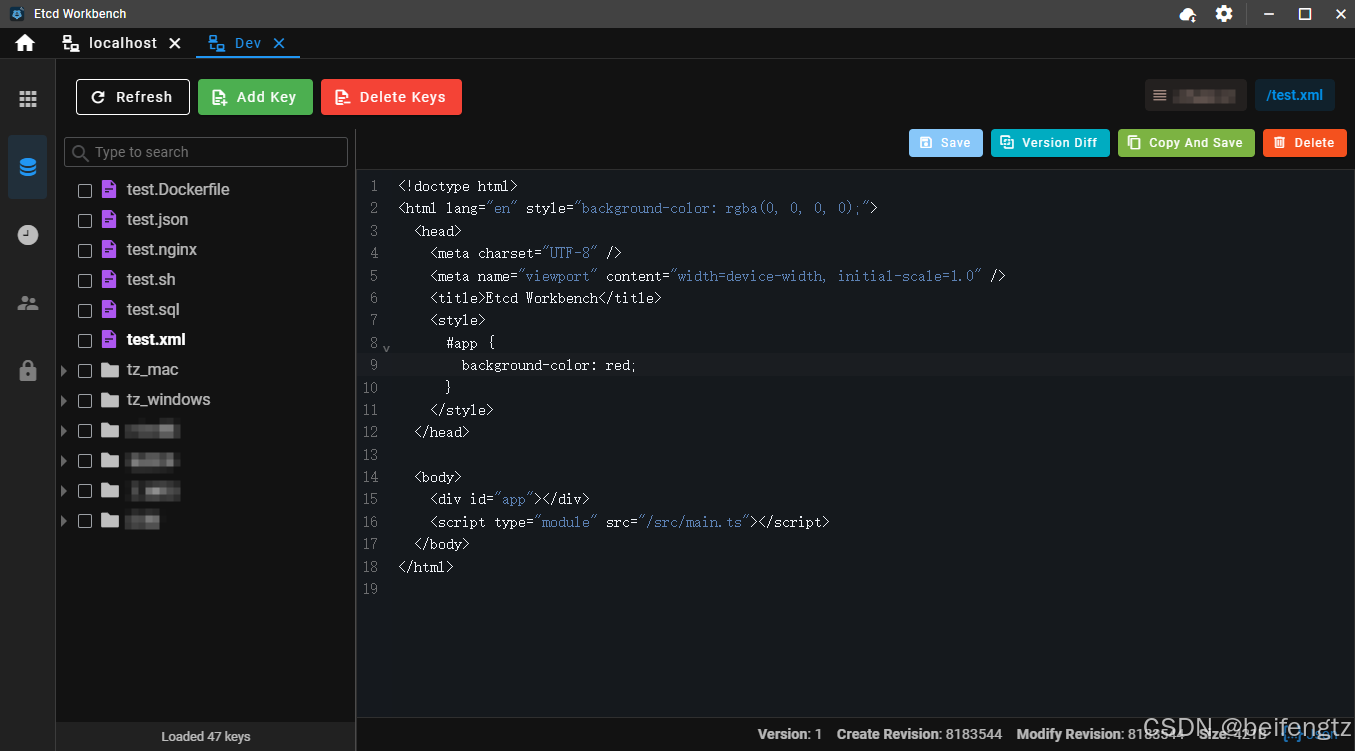Switch to the localhost tab
Image resolution: width=1355 pixels, height=751 pixels.
123,43
